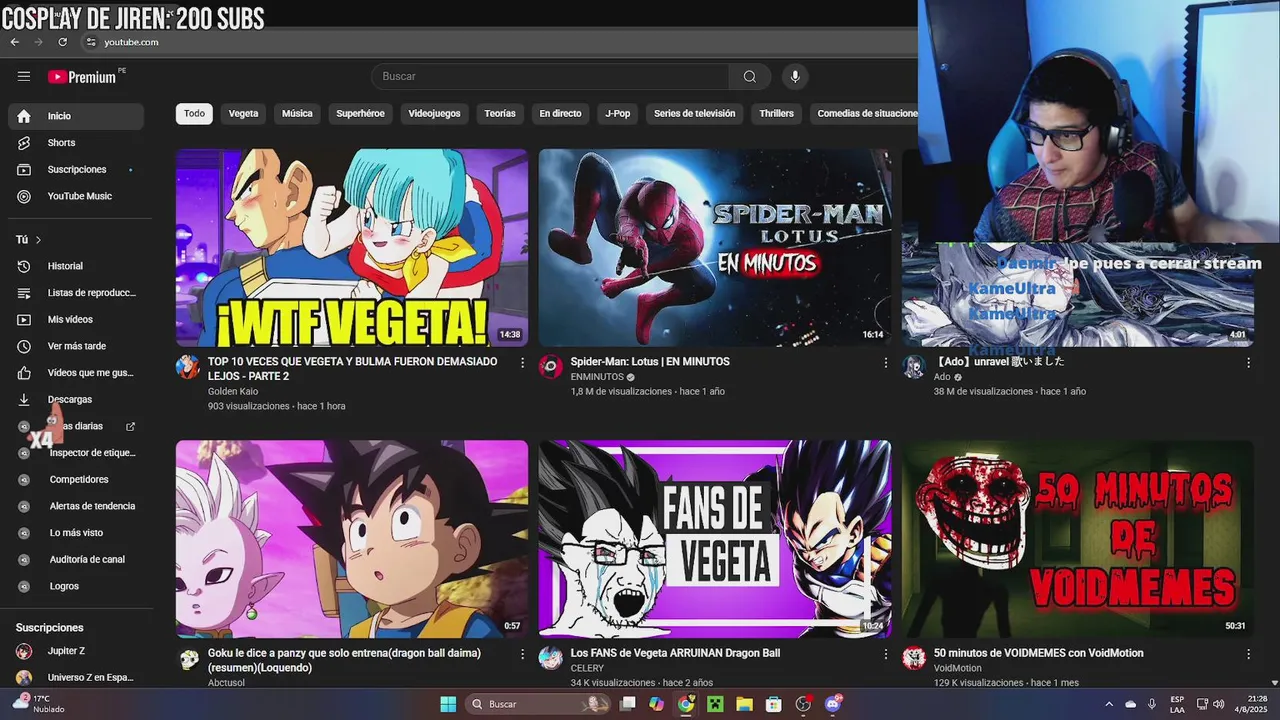Image resolution: width=1280 pixels, height=720 pixels.
Task: Open Listas de reproducción in sidebar
Action: 76,293
